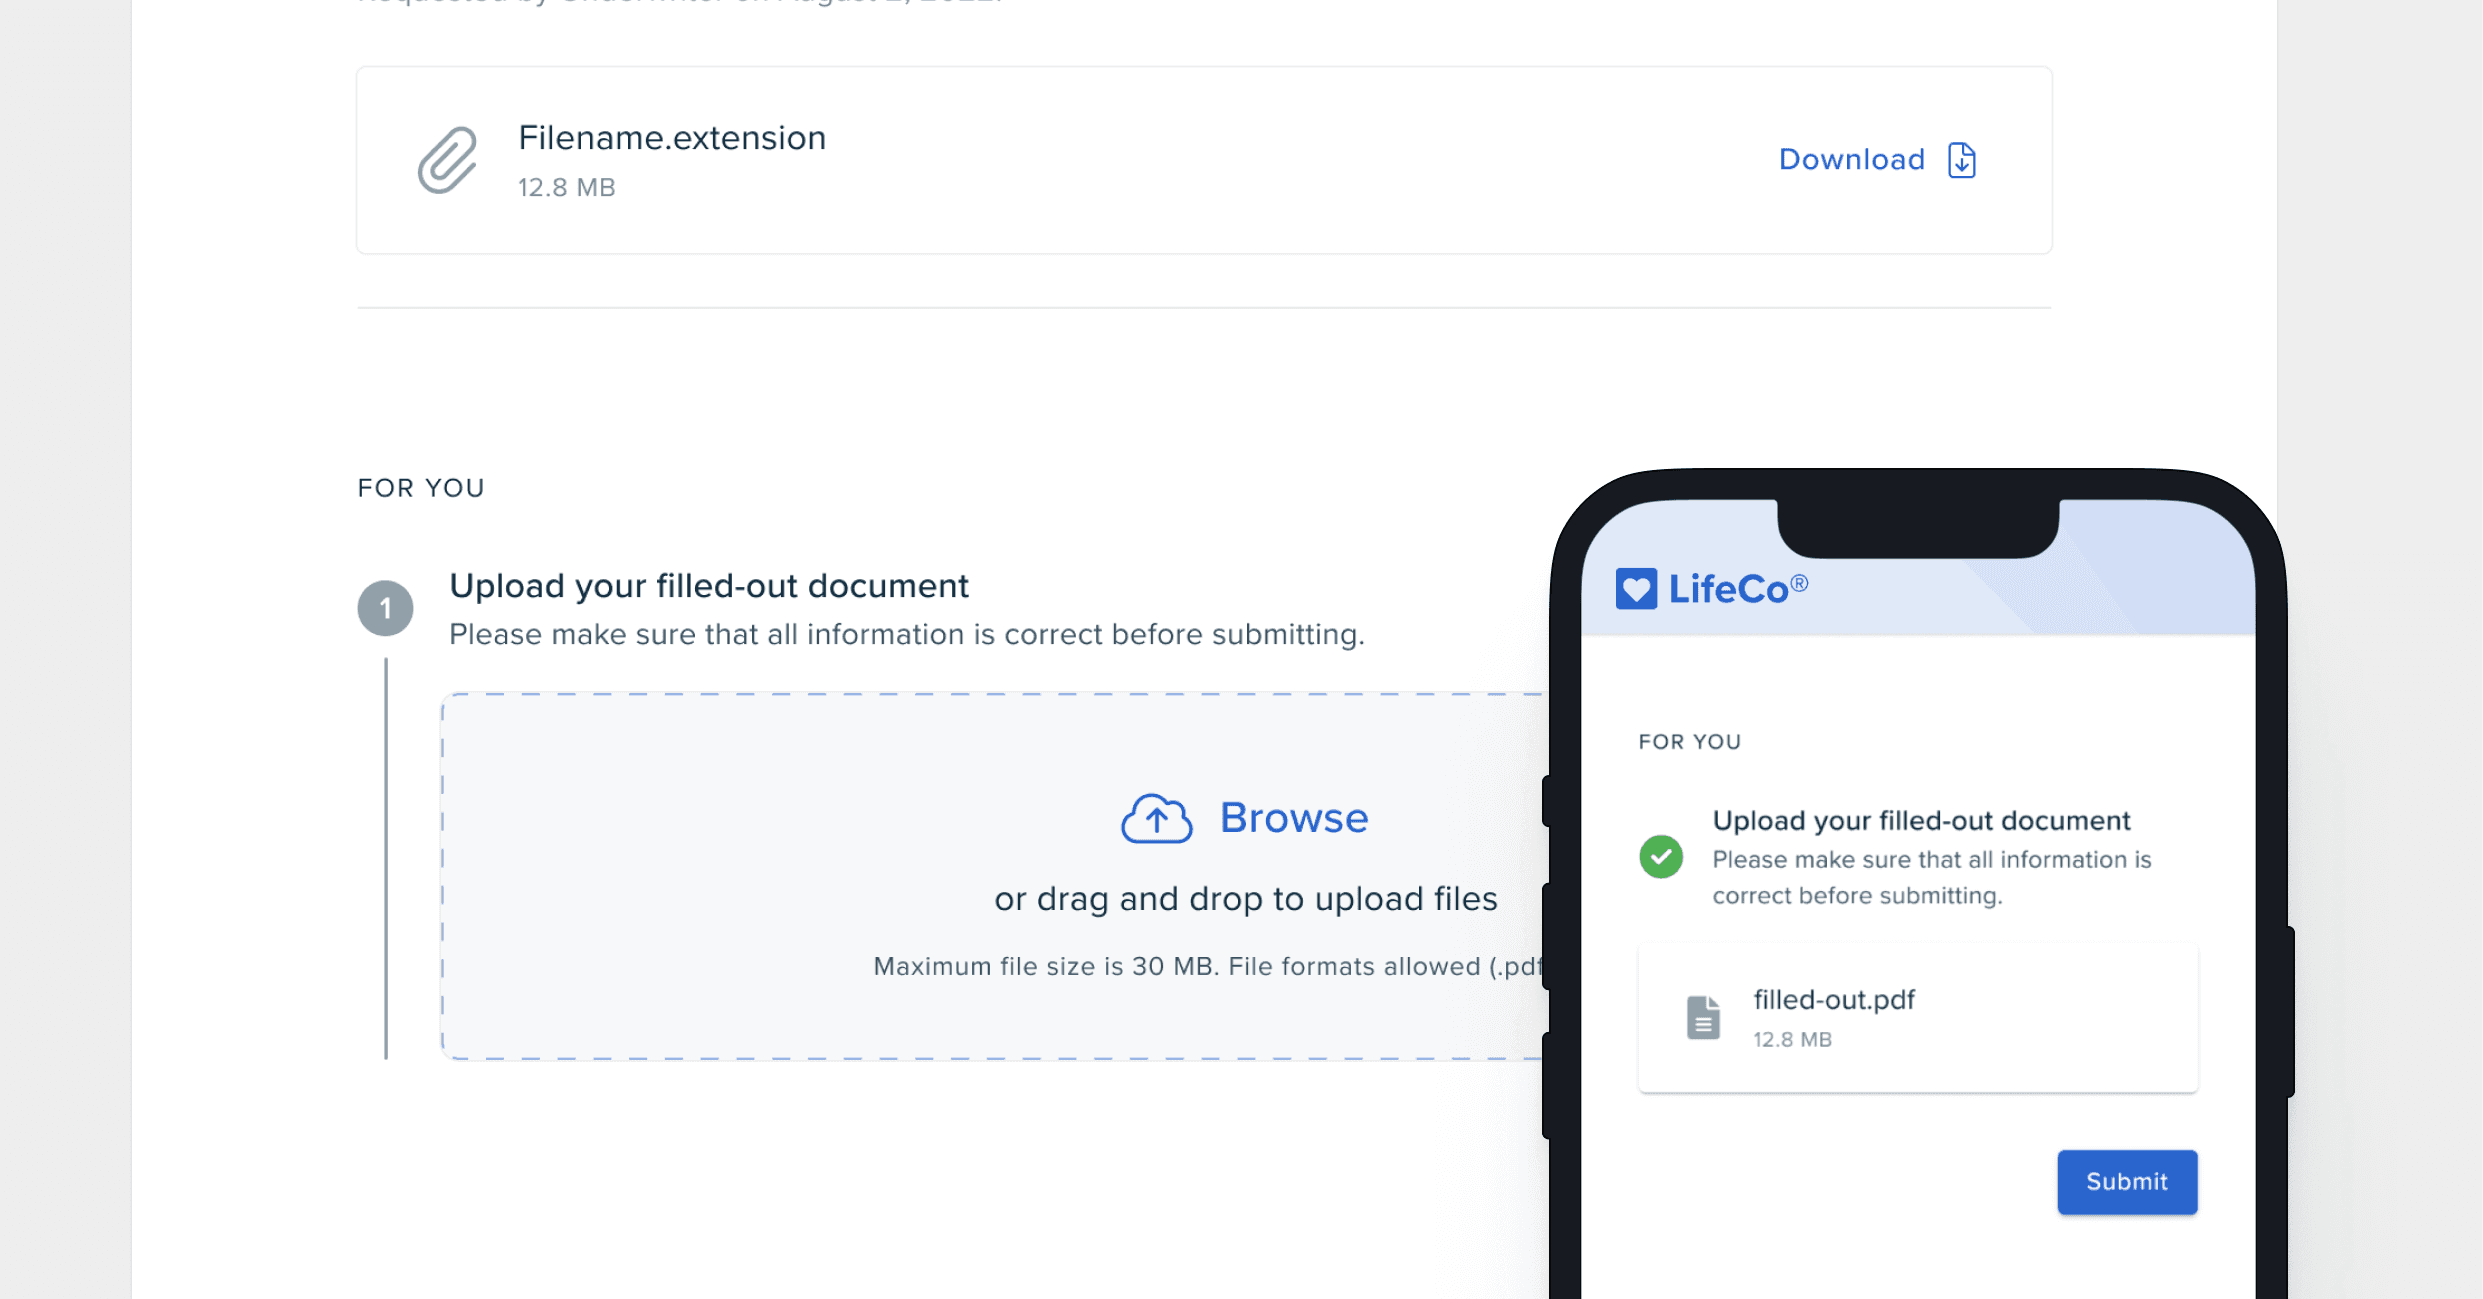Click the step 1 number circle
The height and width of the screenshot is (1299, 2483).
385,608
